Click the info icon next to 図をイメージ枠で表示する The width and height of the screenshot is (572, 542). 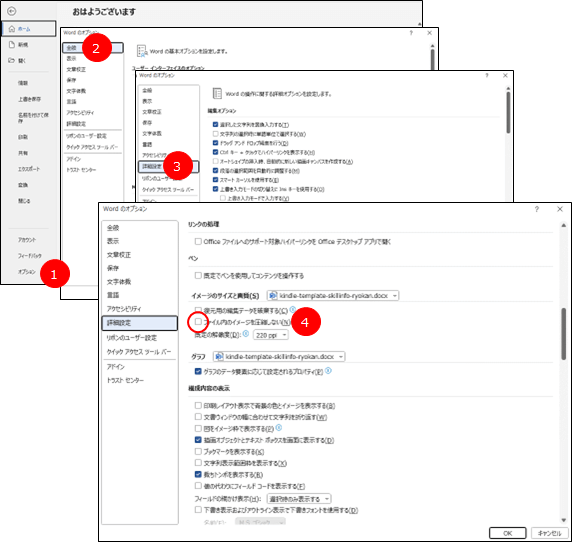(279, 427)
